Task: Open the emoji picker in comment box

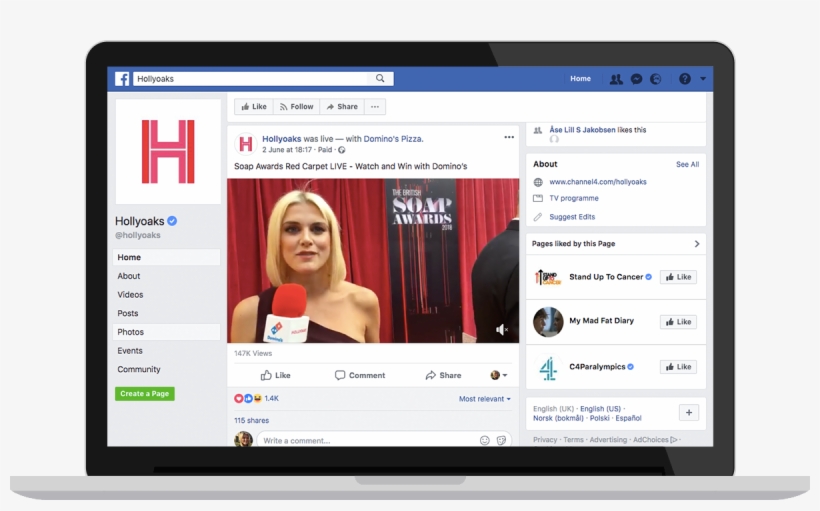Action: click(485, 440)
